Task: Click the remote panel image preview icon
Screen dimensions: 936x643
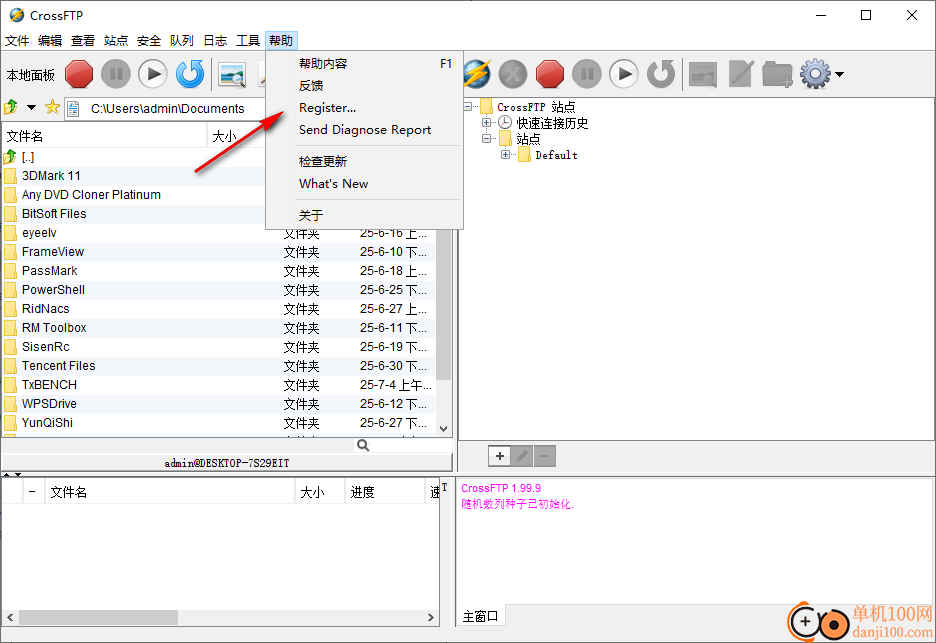Action: (703, 75)
